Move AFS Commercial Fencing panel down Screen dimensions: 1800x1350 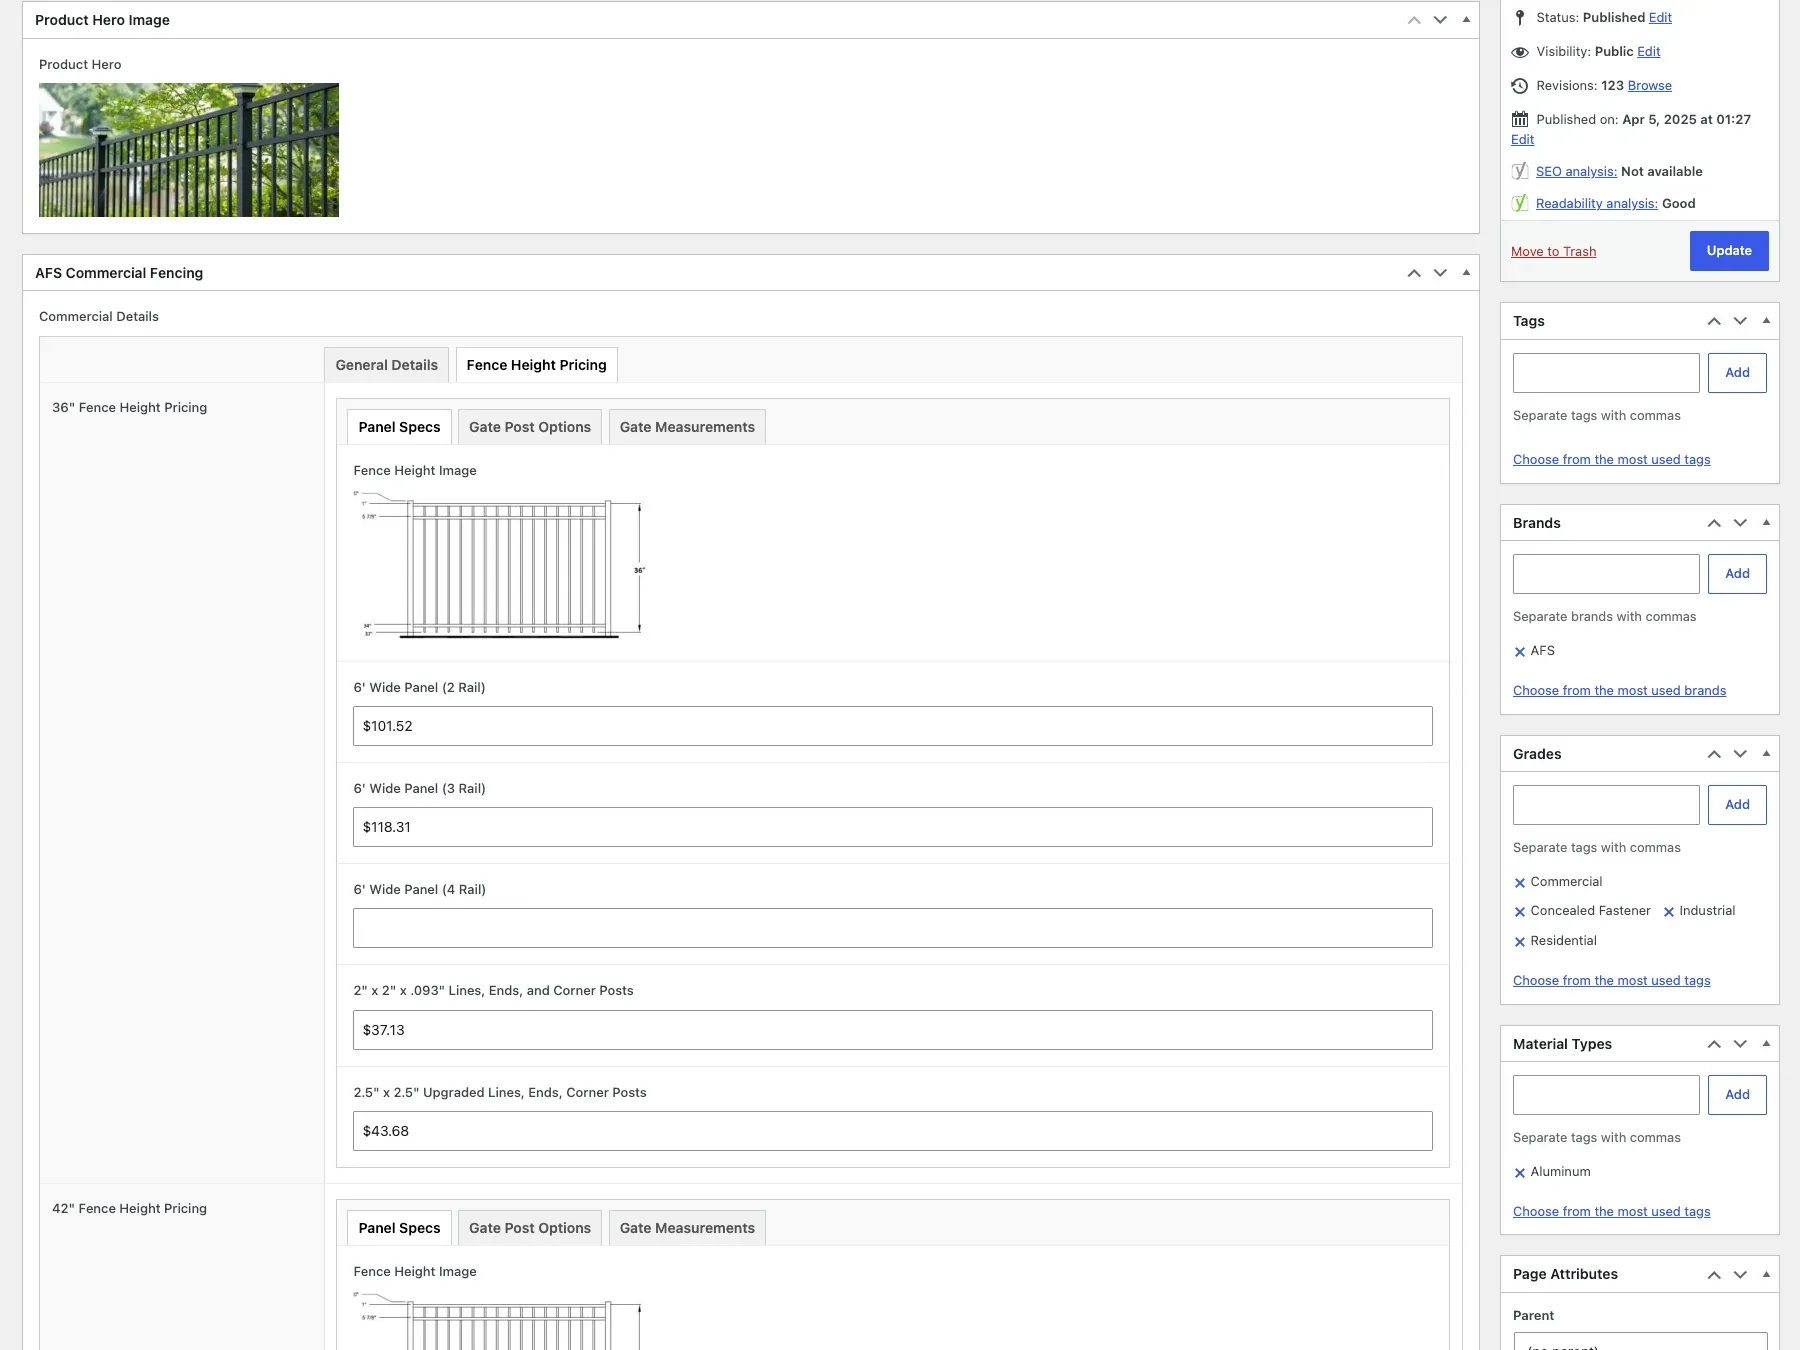(1440, 273)
